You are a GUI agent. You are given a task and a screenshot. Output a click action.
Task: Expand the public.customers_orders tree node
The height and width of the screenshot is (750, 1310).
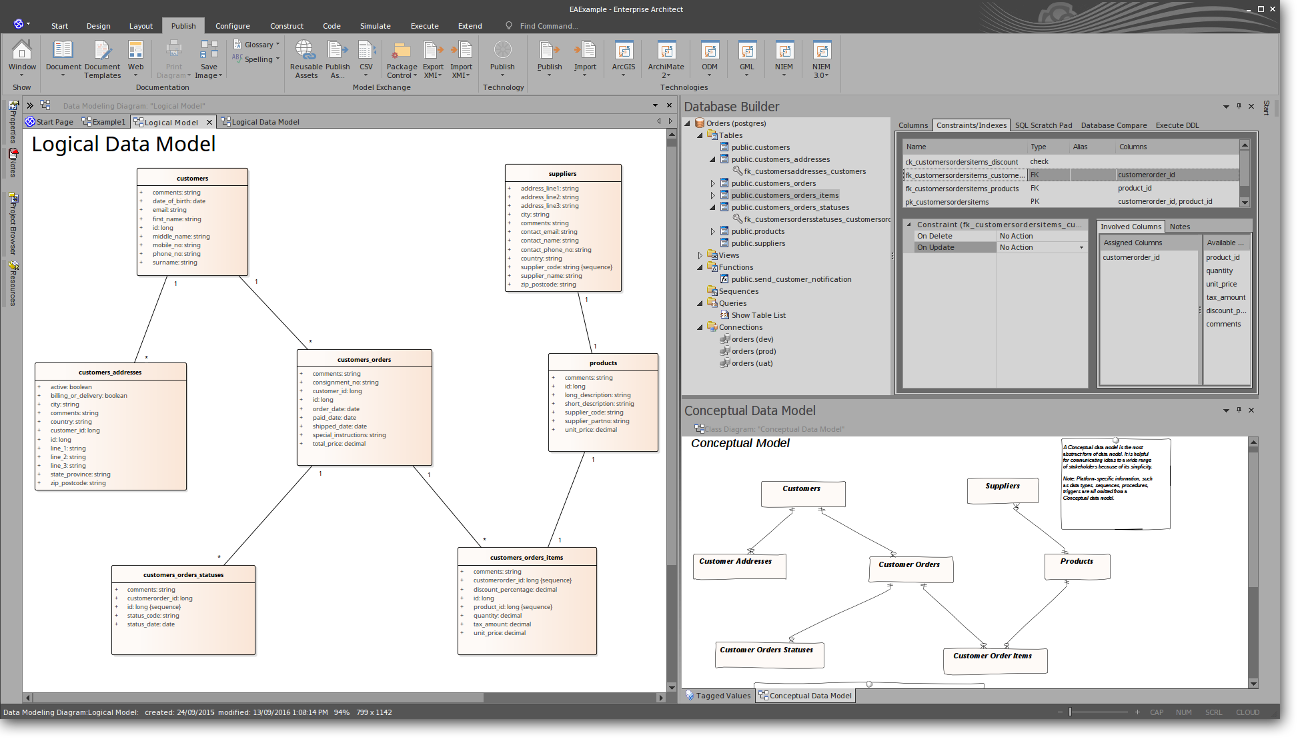coord(713,183)
